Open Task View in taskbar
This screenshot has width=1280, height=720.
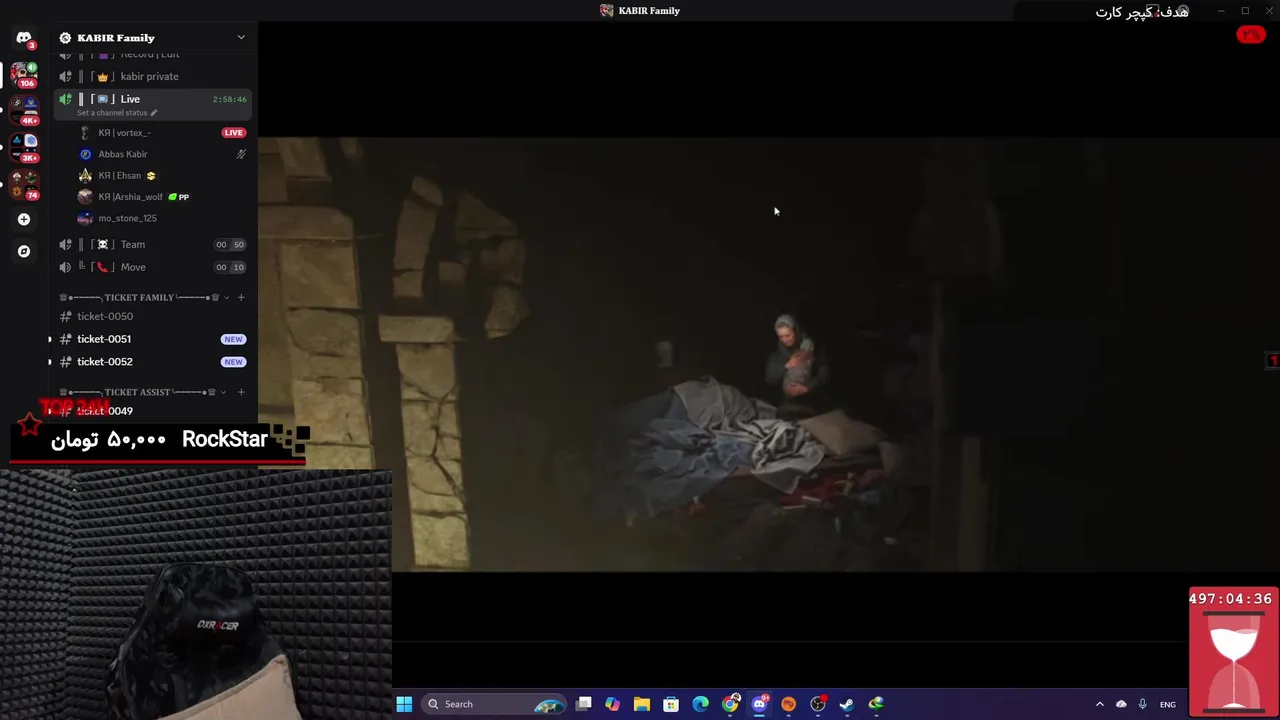pos(584,704)
